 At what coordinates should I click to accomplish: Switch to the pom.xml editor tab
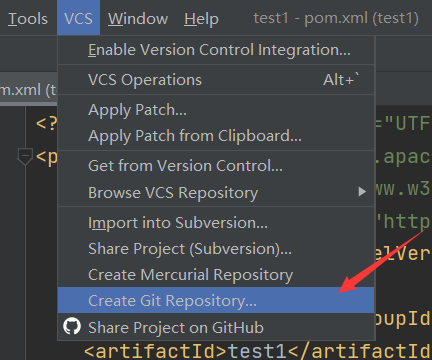[29, 89]
